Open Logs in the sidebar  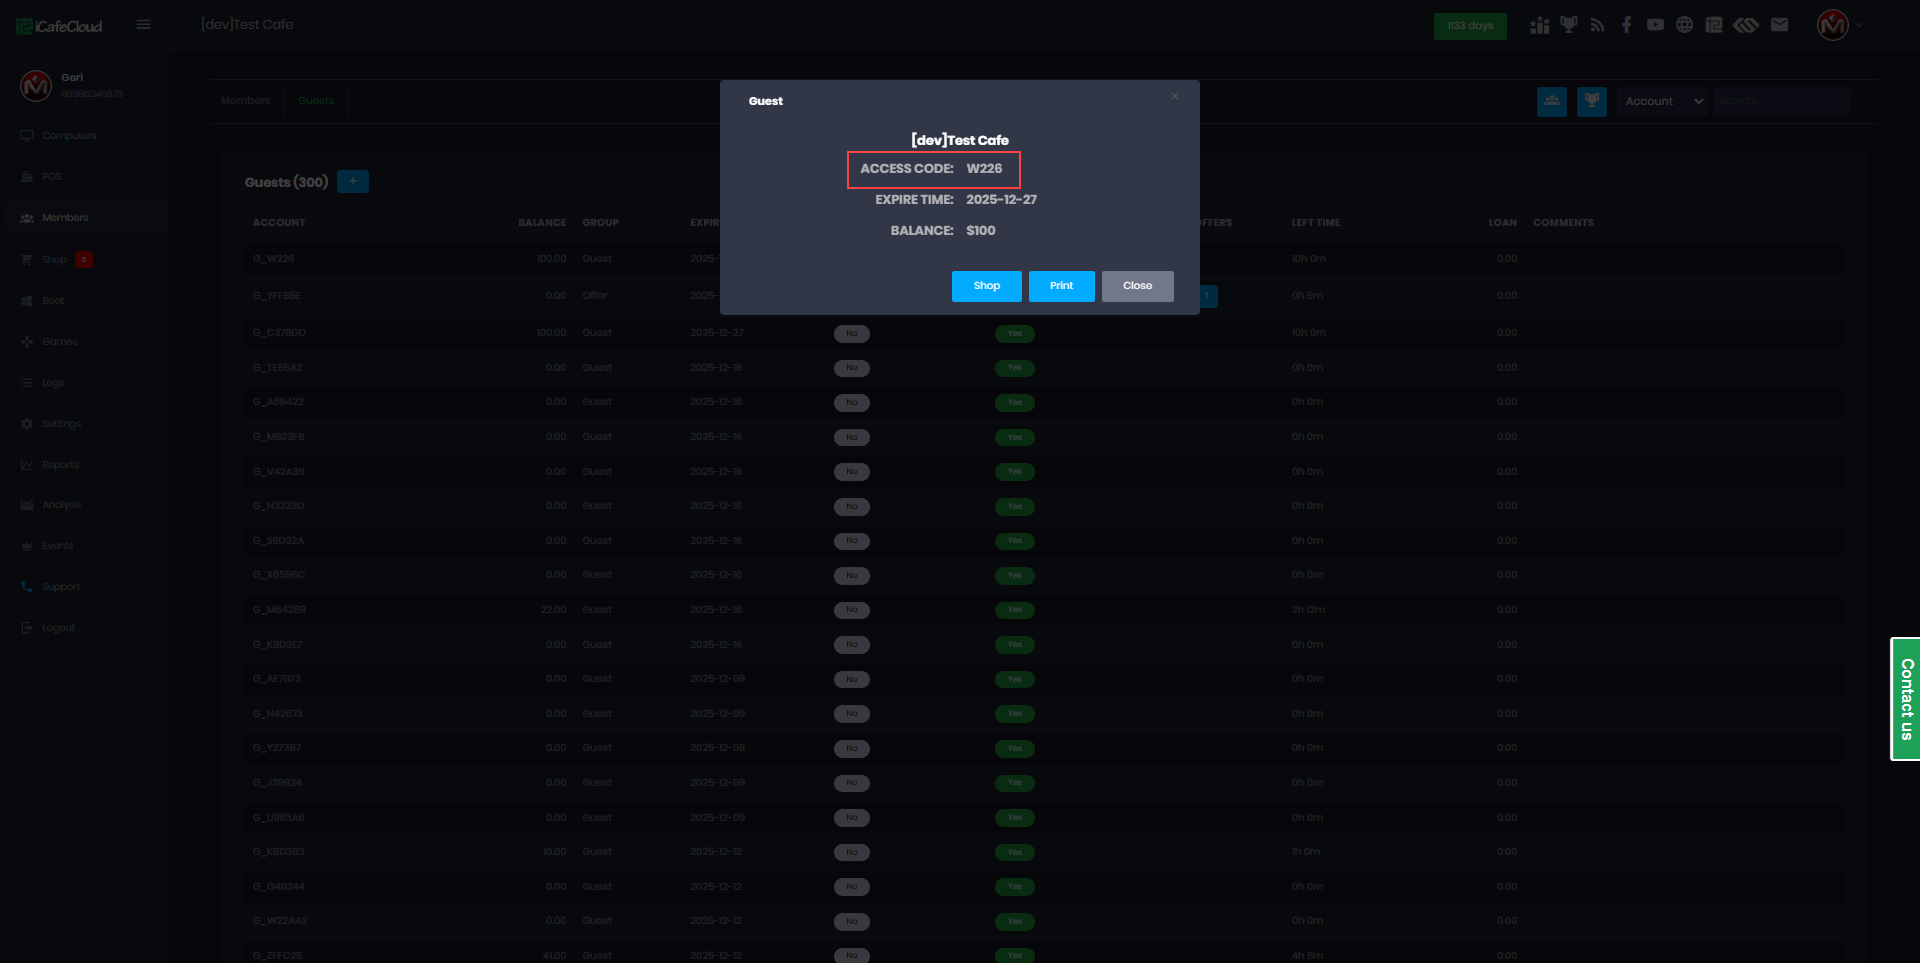click(x=53, y=383)
